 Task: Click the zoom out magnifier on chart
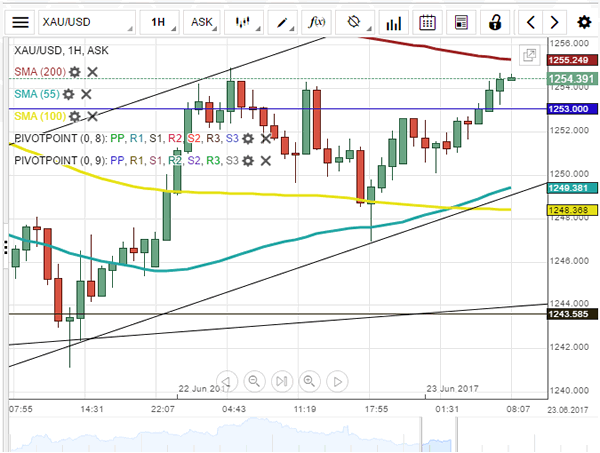click(x=254, y=380)
